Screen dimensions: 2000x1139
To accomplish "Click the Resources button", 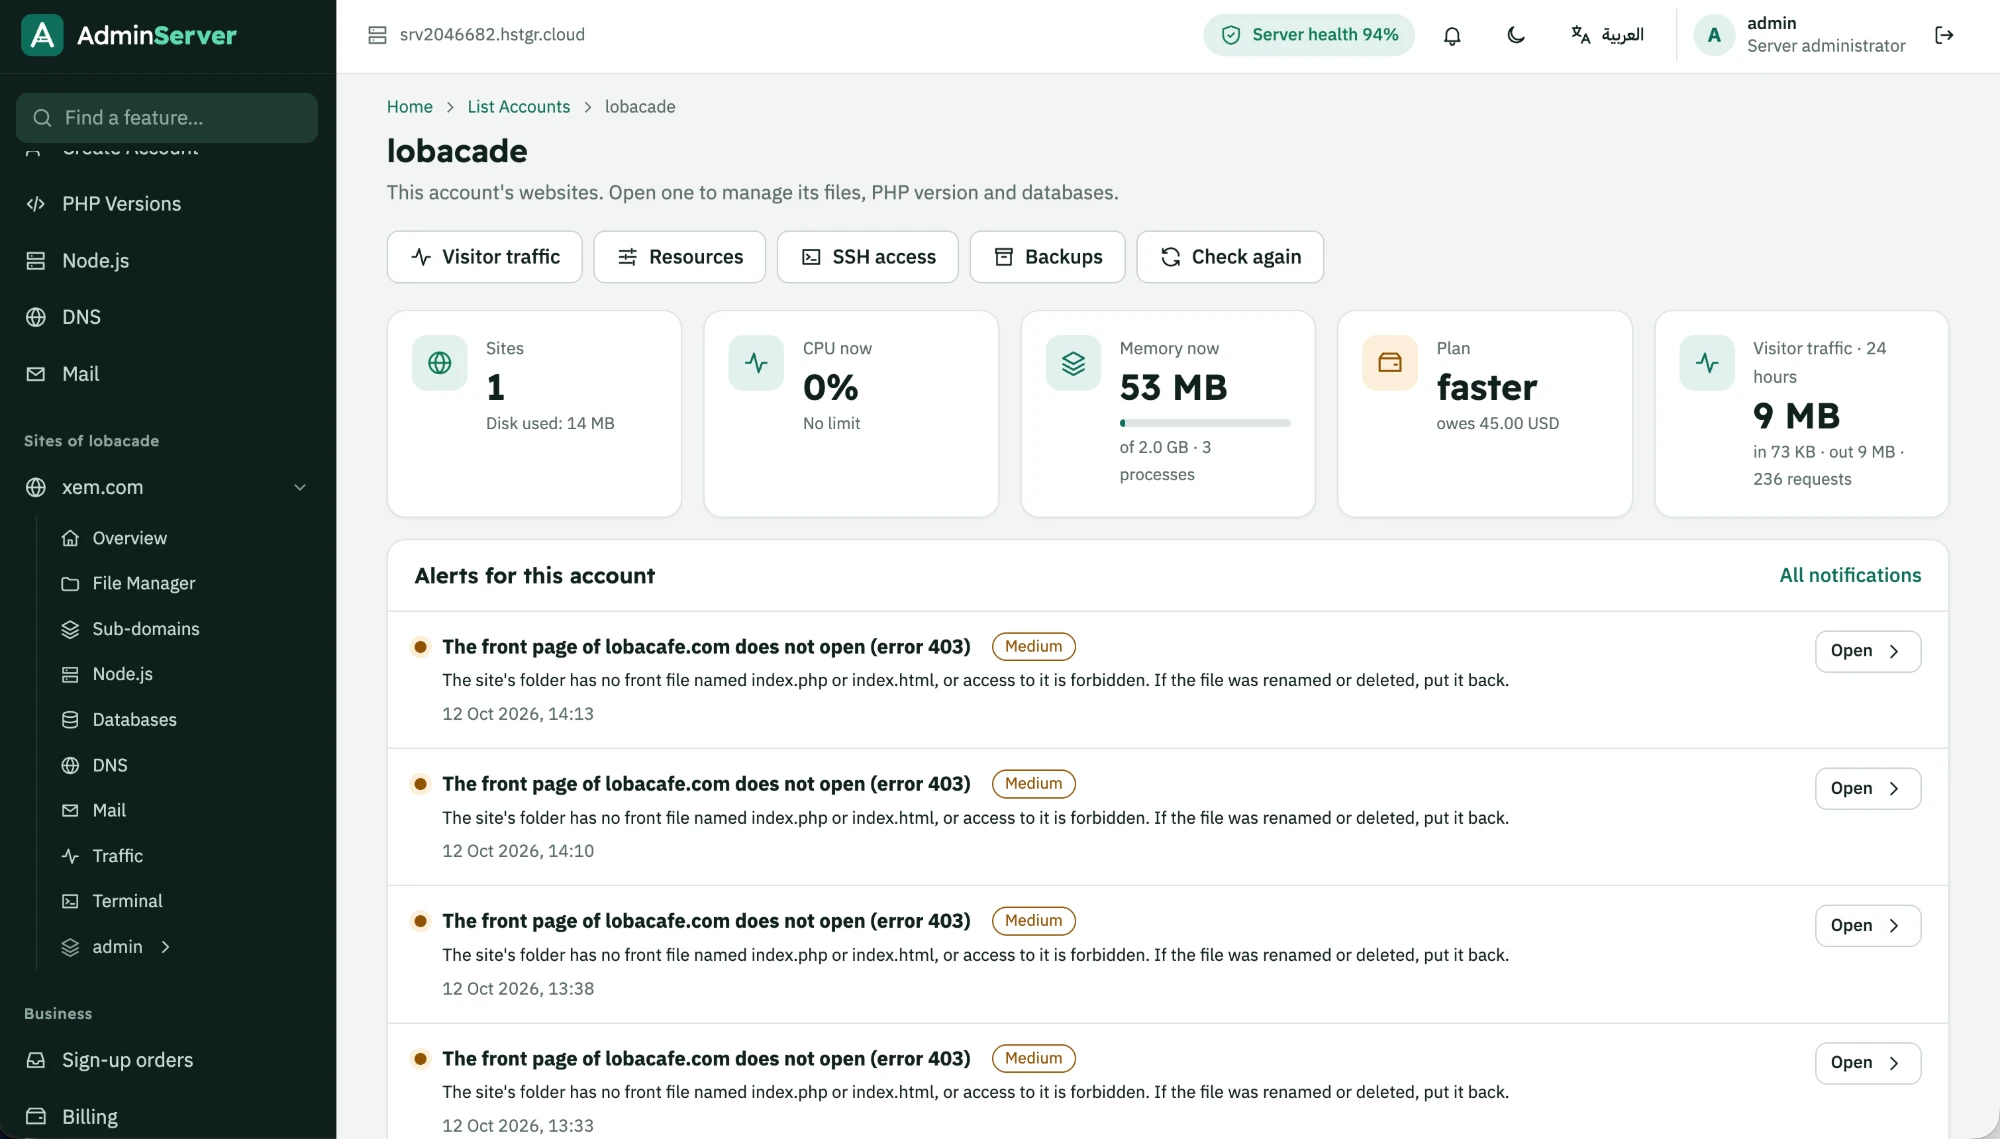I will [x=680, y=257].
